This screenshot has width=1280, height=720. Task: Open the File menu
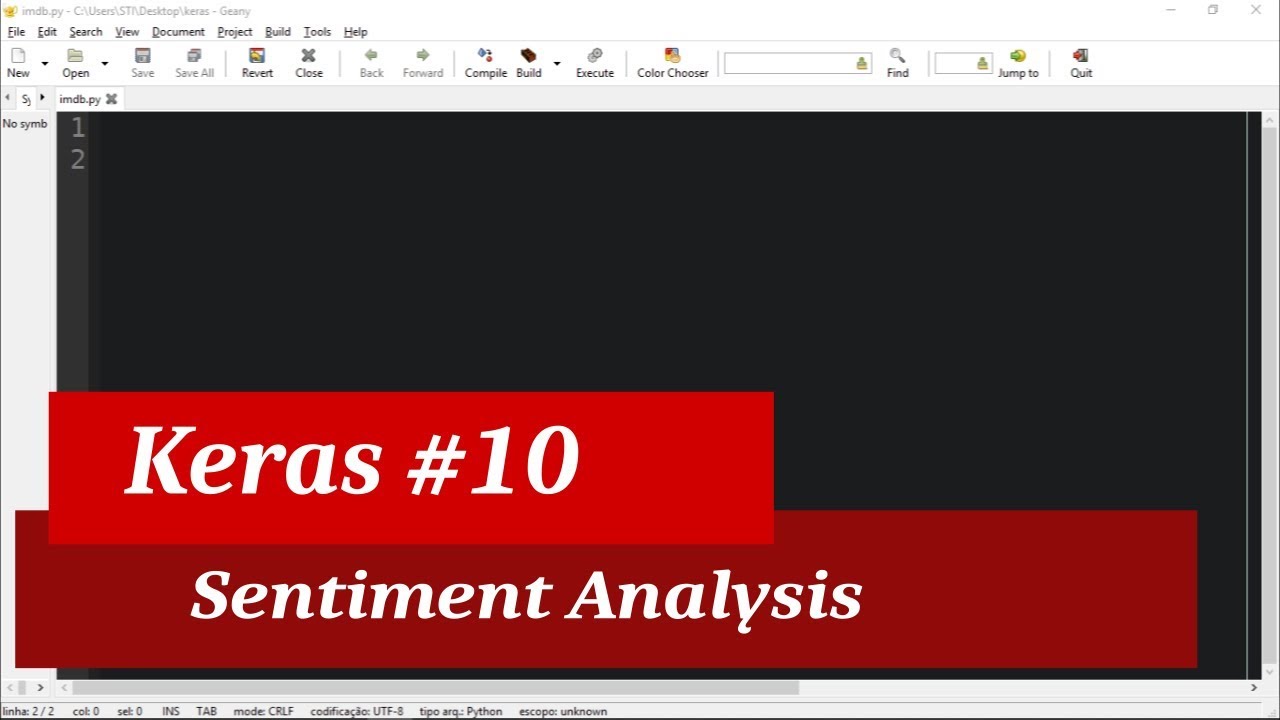point(16,32)
